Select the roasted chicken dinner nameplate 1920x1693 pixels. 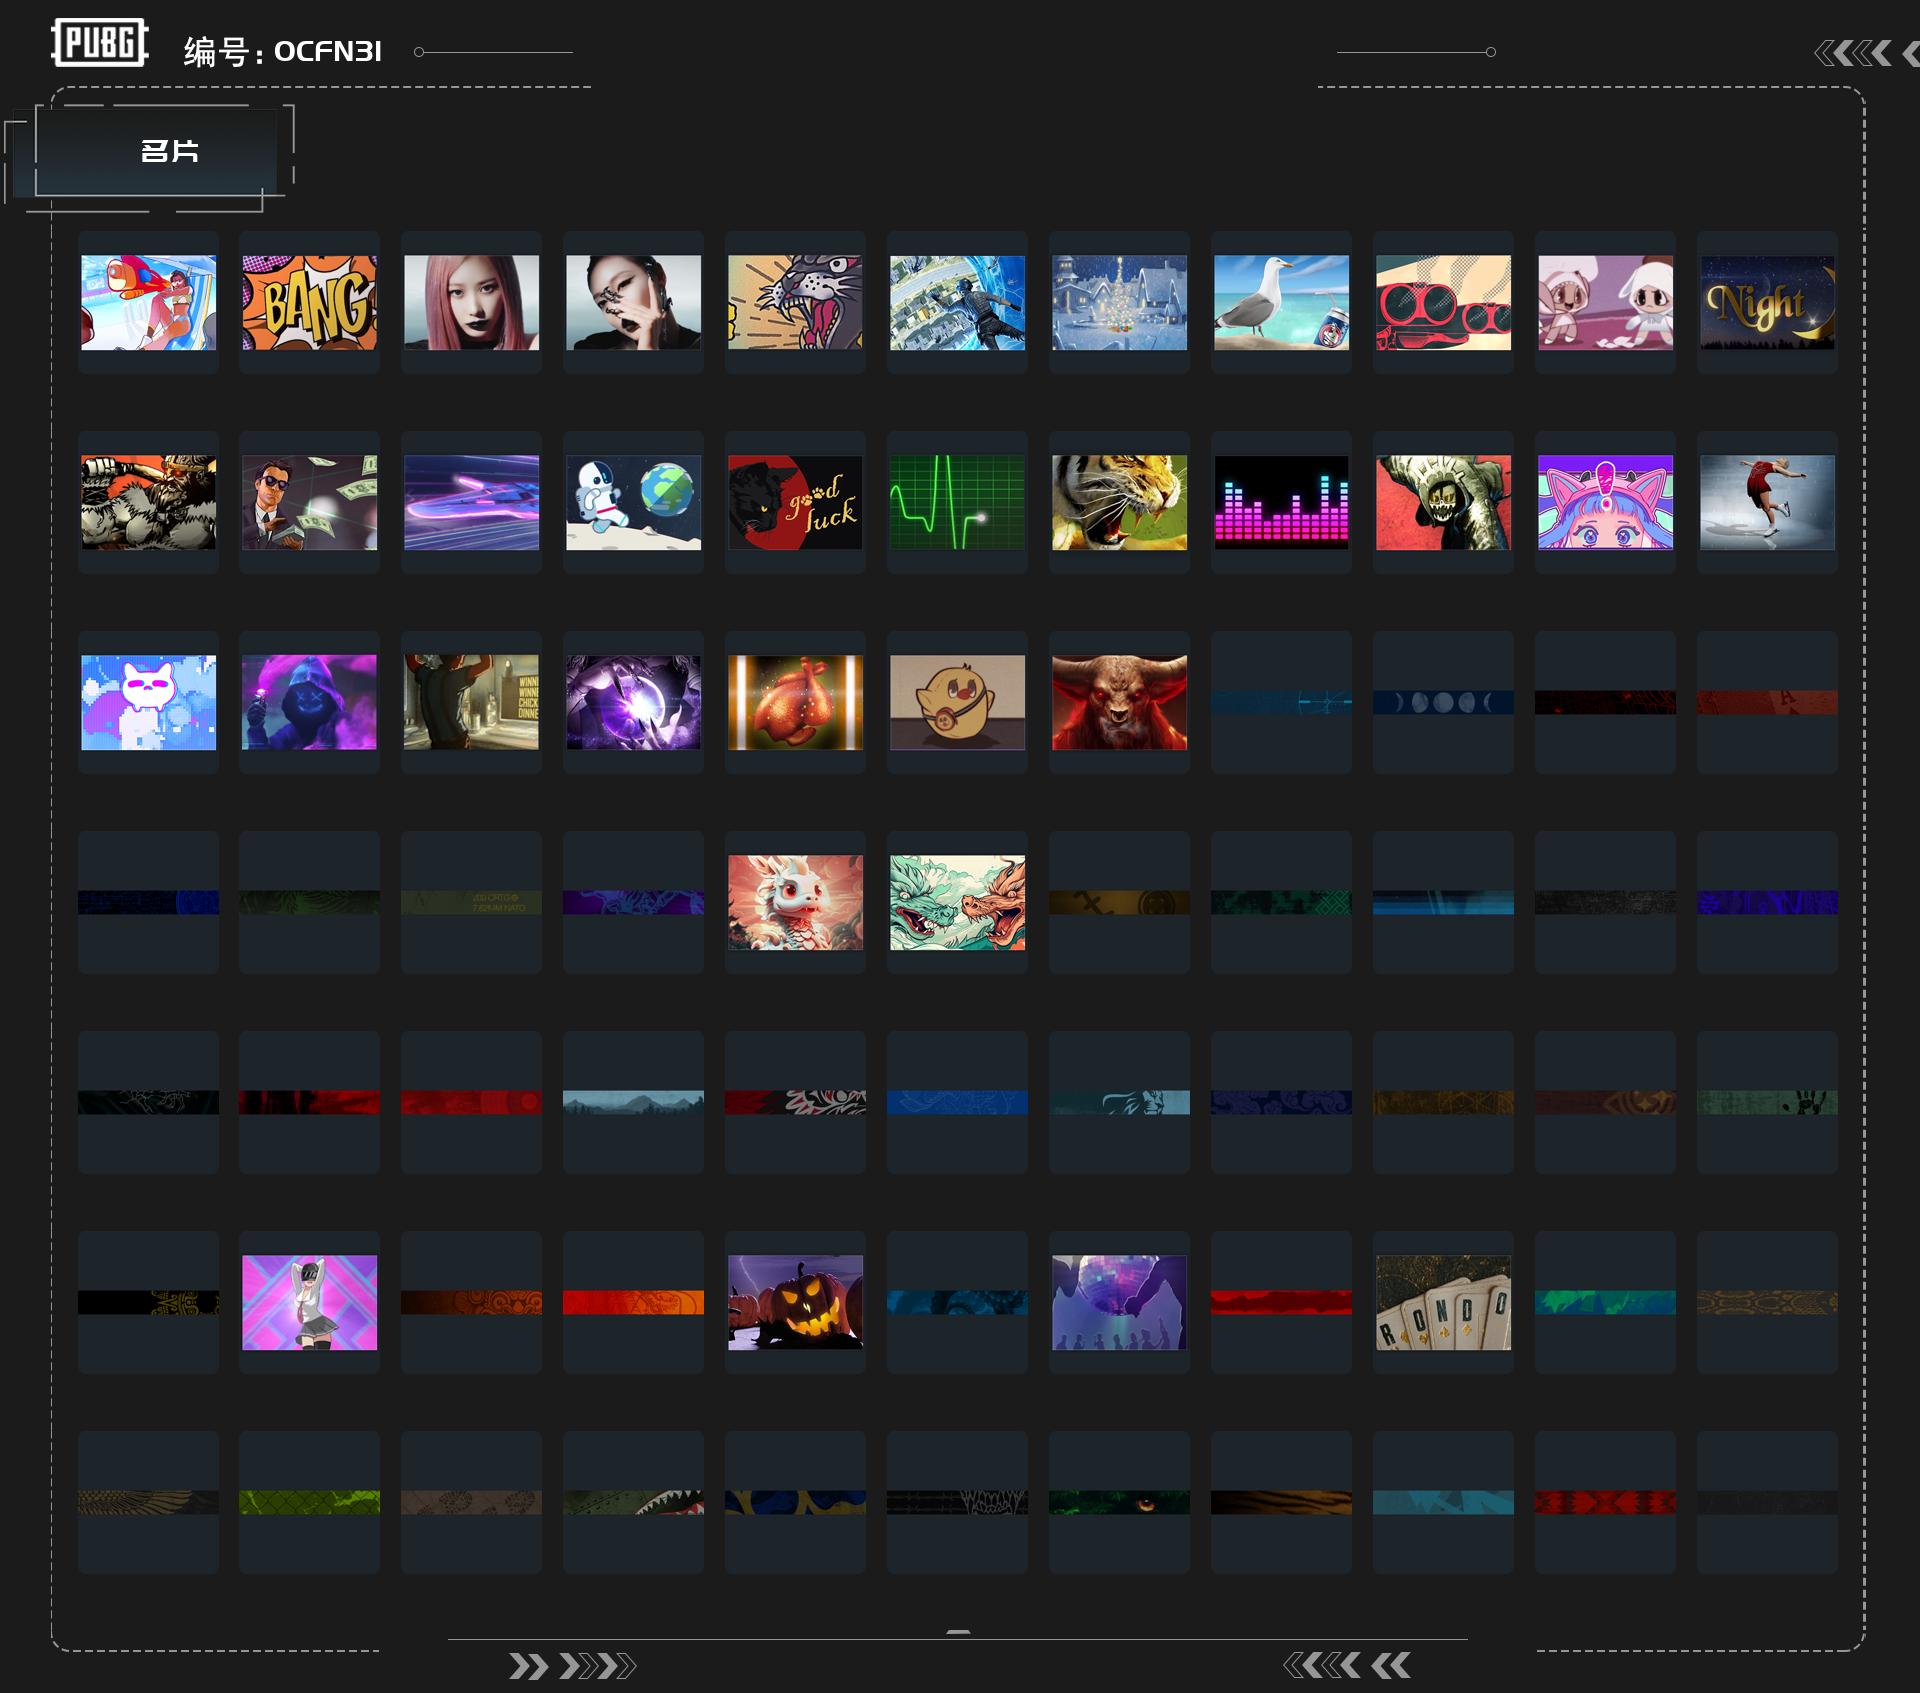coord(796,702)
